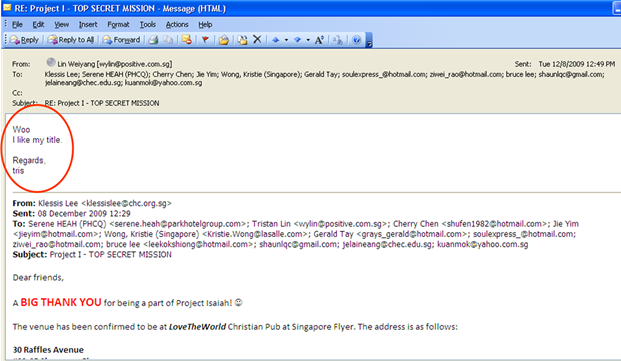Click kuanmok@yahoo.com.sg in header To field
Viewport: 621px width, 361px height.
164,83
